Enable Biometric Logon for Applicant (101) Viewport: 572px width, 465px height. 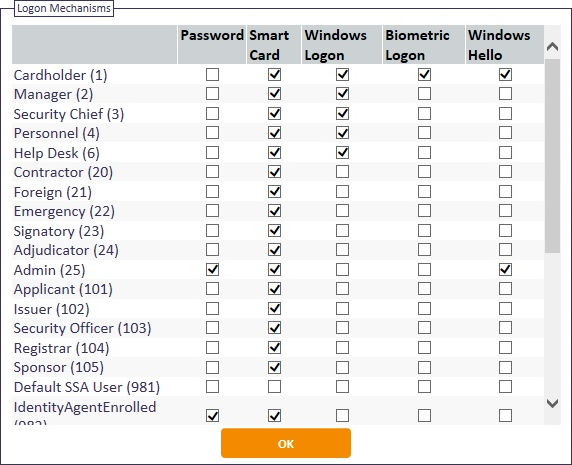(424, 289)
